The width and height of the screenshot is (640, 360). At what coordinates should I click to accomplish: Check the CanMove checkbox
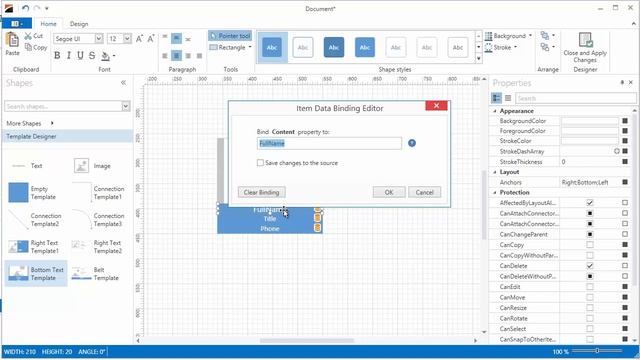[590, 298]
